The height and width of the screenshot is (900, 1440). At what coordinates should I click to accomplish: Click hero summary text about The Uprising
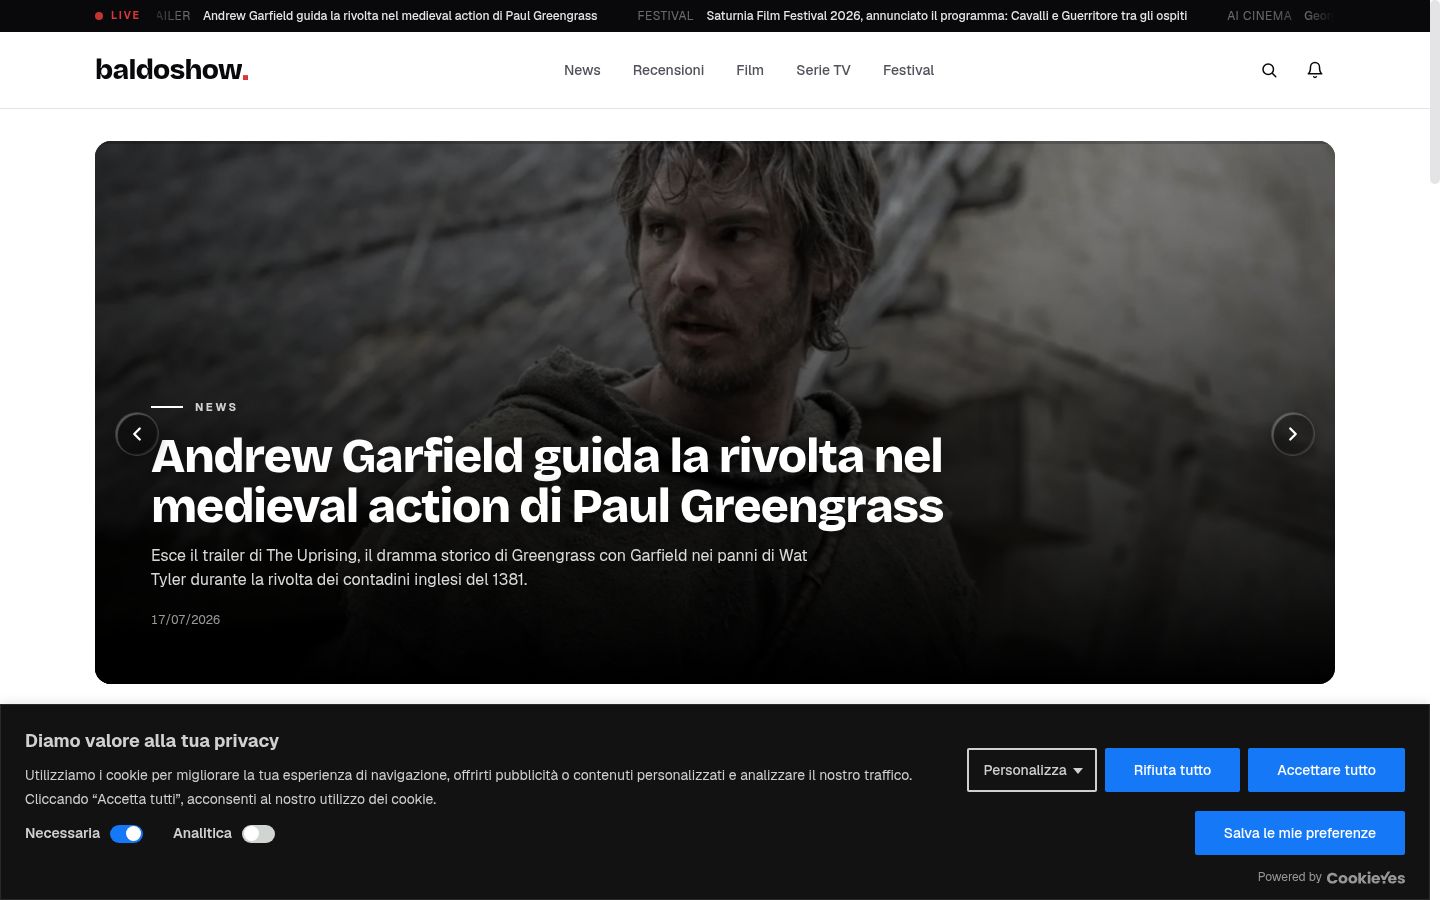[479, 567]
